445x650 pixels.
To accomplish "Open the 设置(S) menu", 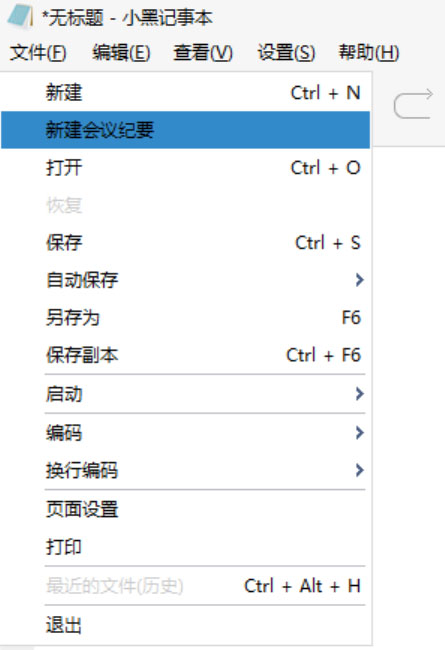I will click(x=286, y=53).
